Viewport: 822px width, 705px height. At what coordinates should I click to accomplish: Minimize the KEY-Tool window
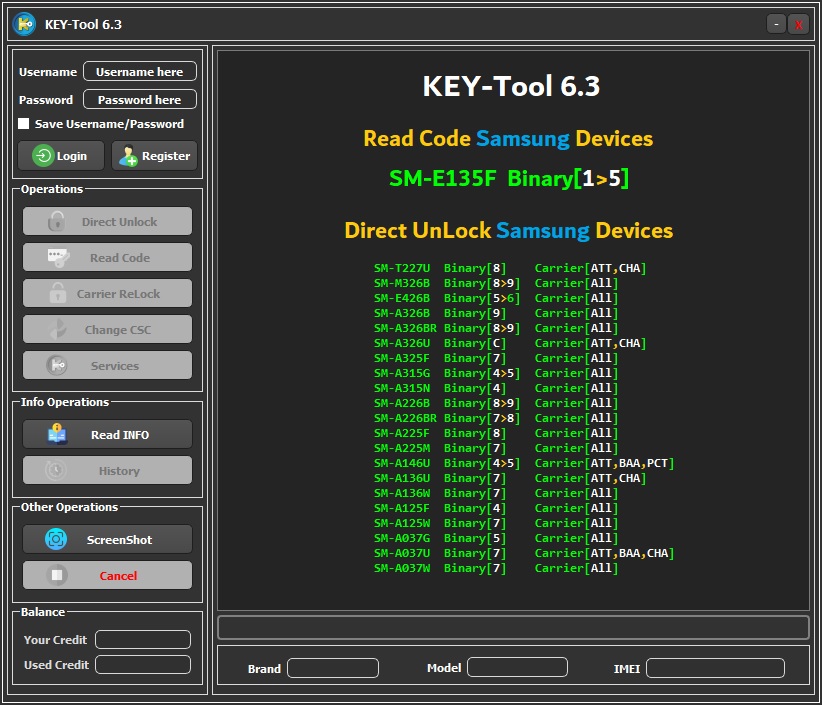pyautogui.click(x=776, y=24)
